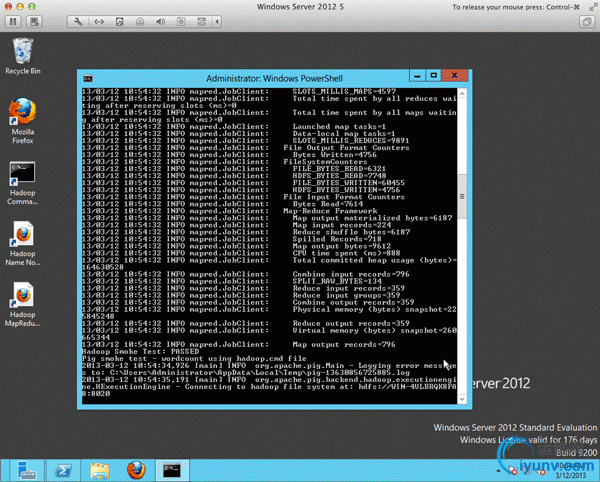This screenshot has height=482, width=600.
Task: Select the Hadoop Command Line shortcut
Action: coord(23,183)
